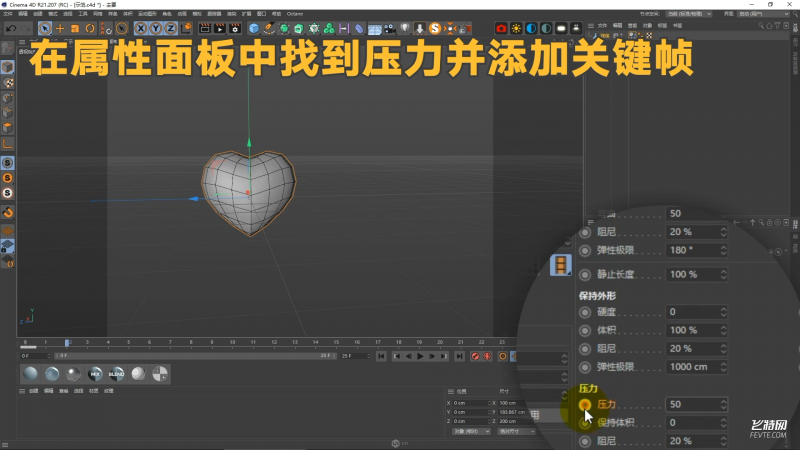
Task: Click the autokeying button
Action: click(487, 356)
